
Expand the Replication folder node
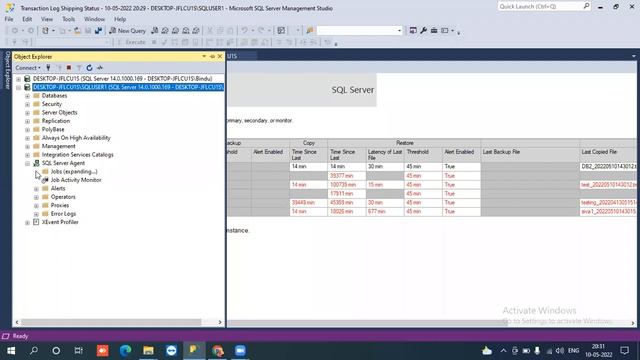point(27,121)
